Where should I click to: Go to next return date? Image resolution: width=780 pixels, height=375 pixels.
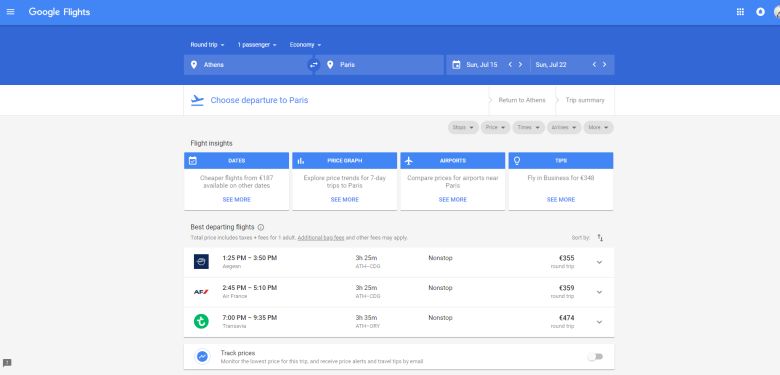point(604,65)
